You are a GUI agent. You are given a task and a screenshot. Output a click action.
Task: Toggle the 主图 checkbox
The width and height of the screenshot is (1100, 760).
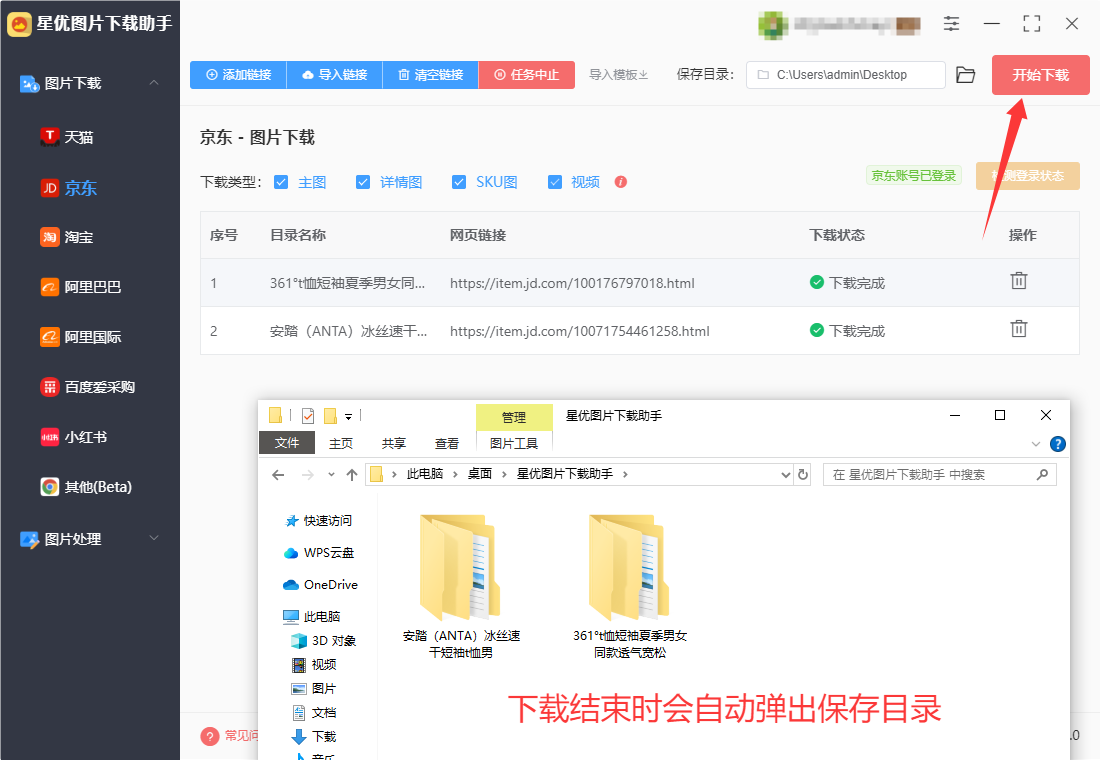click(x=281, y=182)
